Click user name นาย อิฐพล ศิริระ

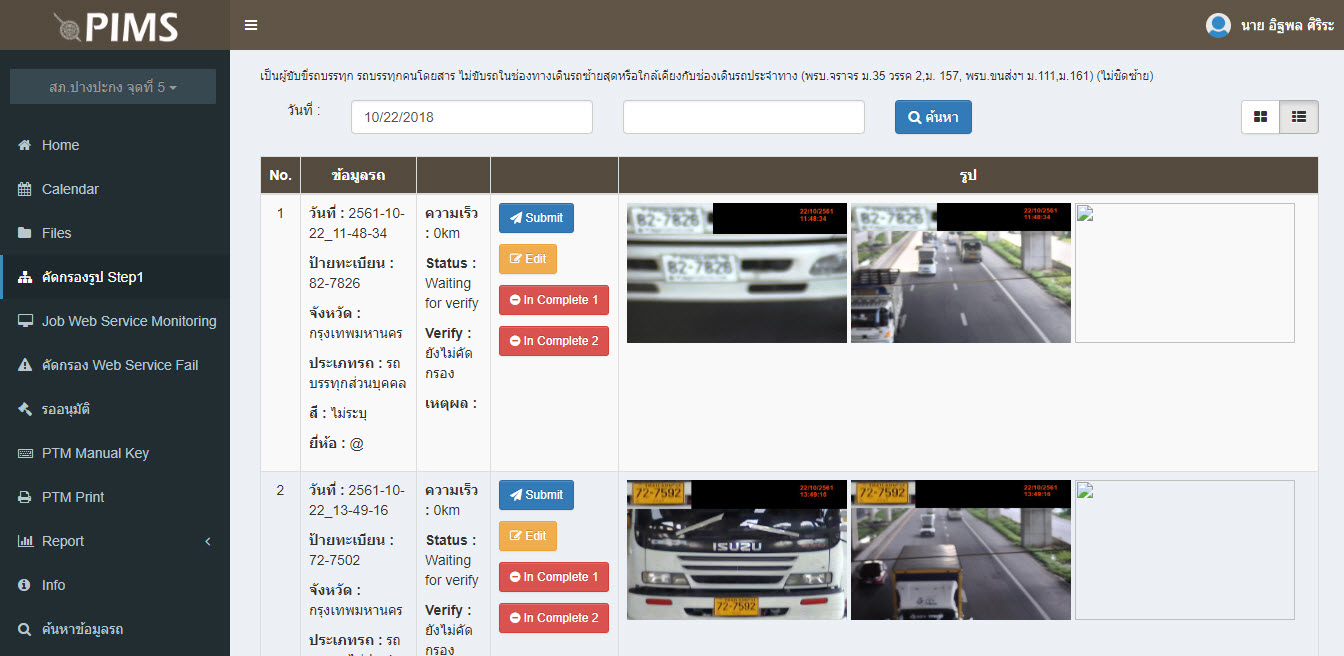pyautogui.click(x=1287, y=25)
